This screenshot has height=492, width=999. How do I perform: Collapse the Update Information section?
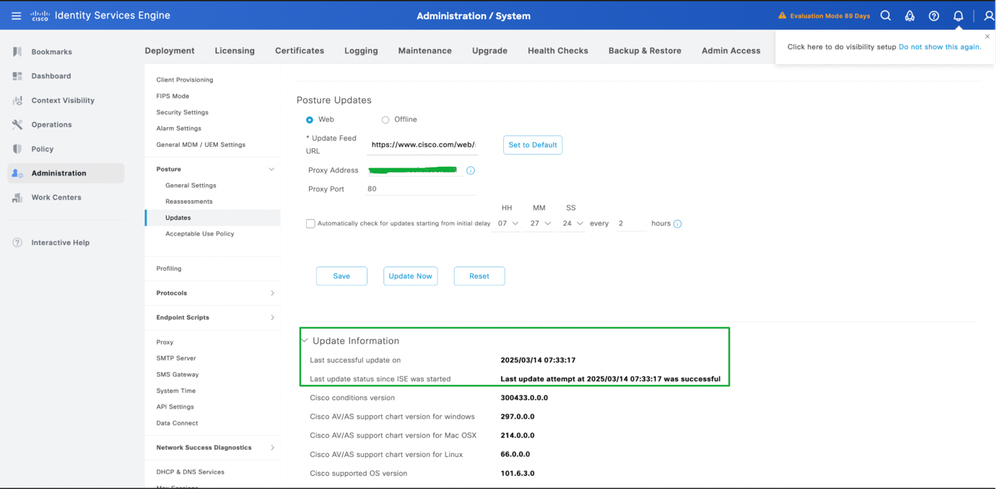tap(304, 341)
